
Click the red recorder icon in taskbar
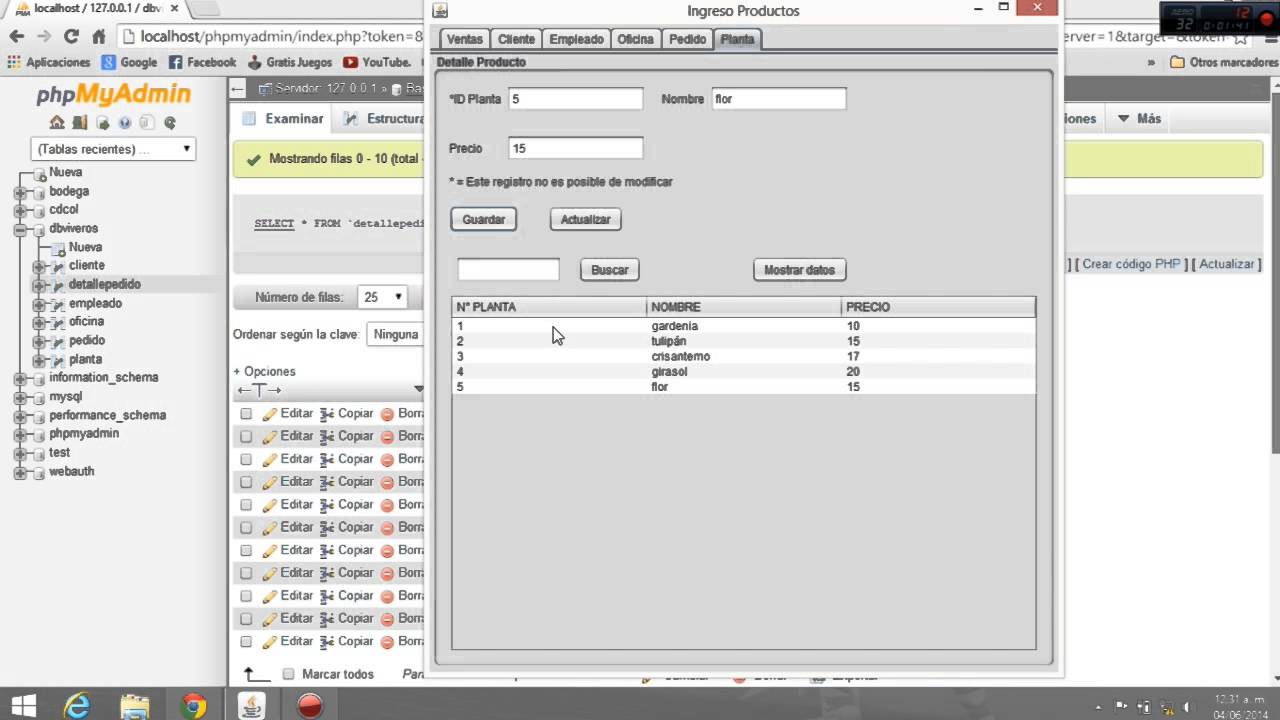click(310, 705)
